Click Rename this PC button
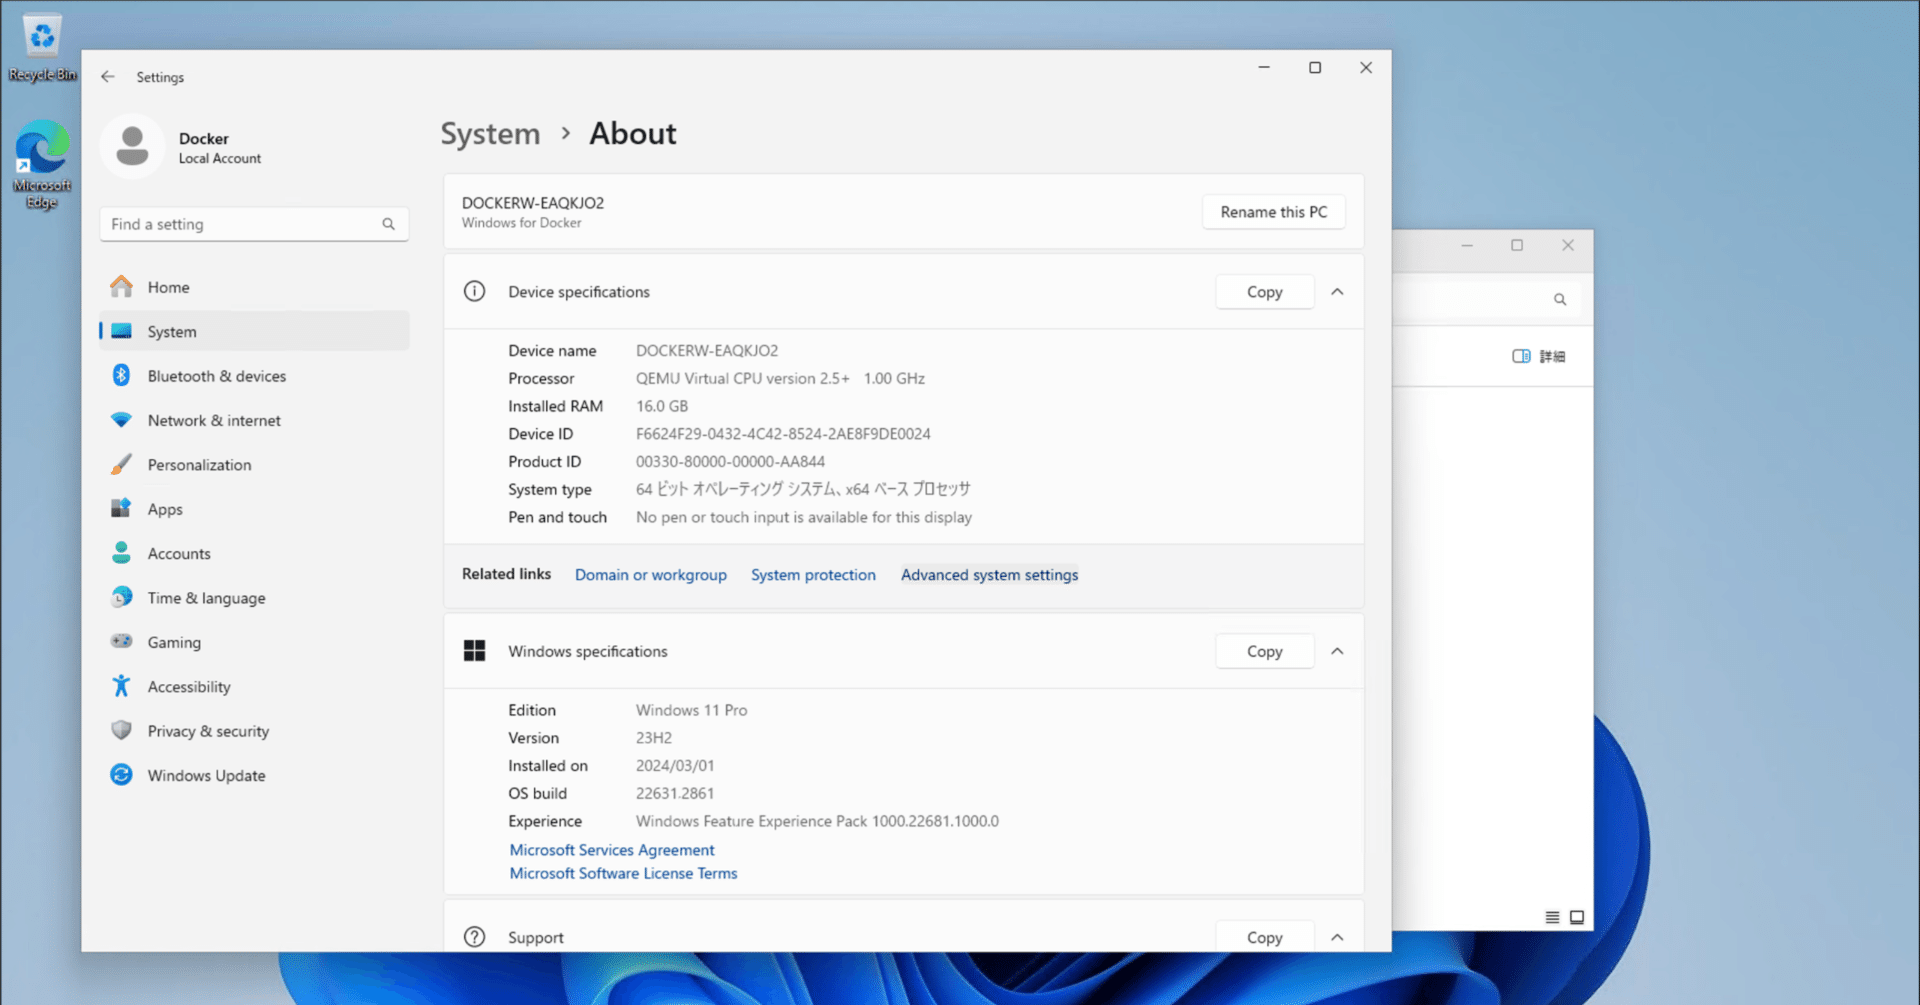Image resolution: width=1920 pixels, height=1005 pixels. click(1274, 212)
